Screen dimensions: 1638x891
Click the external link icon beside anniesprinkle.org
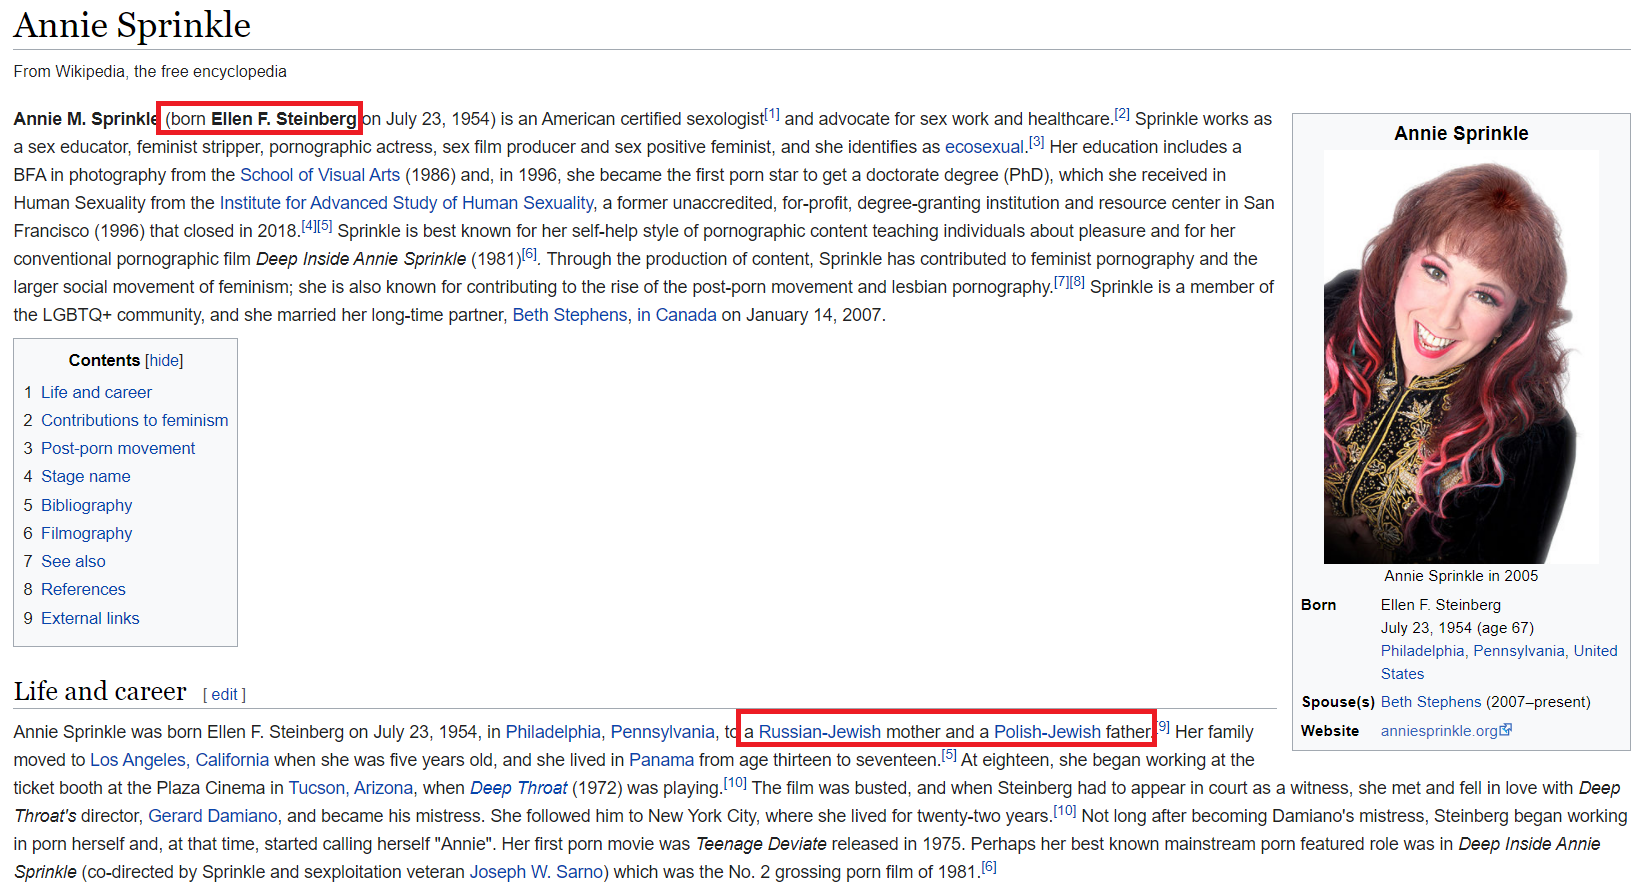(1506, 730)
